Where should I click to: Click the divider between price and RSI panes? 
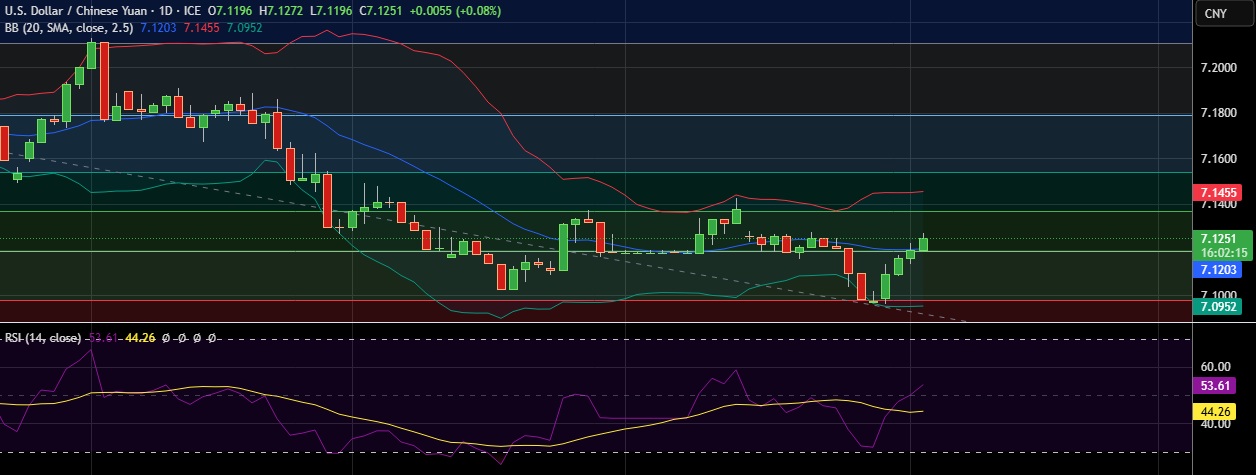pos(600,323)
